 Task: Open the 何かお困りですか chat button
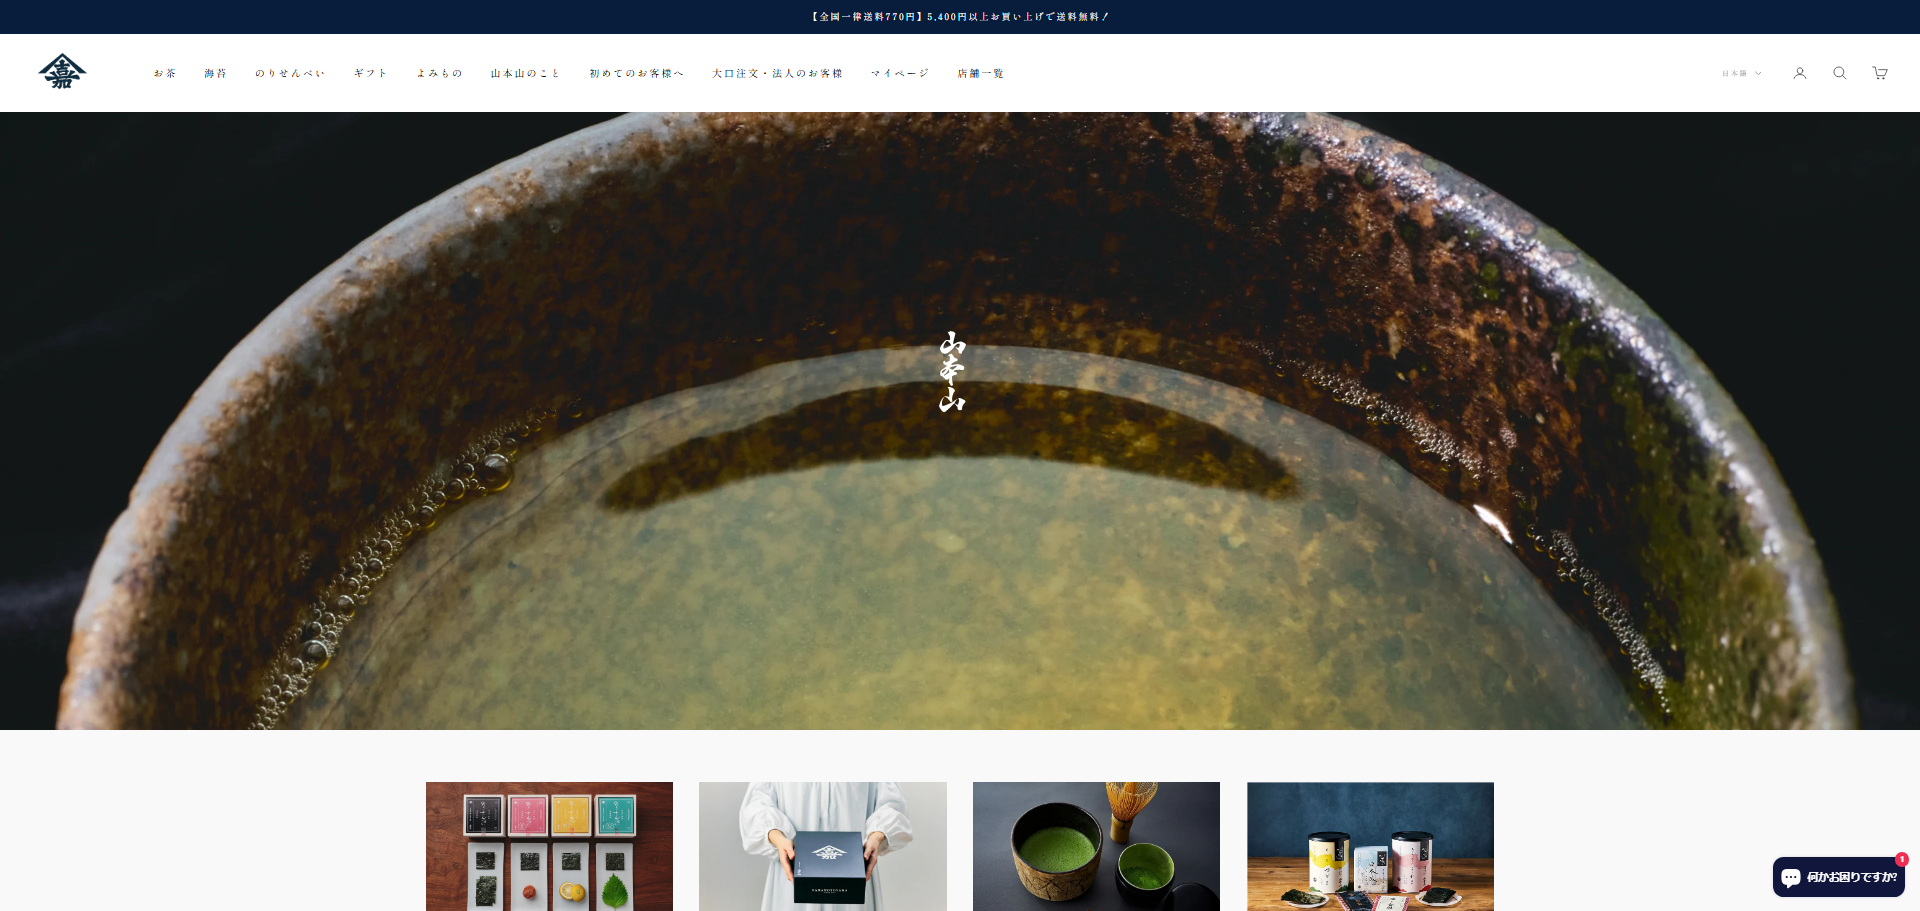tap(1839, 877)
